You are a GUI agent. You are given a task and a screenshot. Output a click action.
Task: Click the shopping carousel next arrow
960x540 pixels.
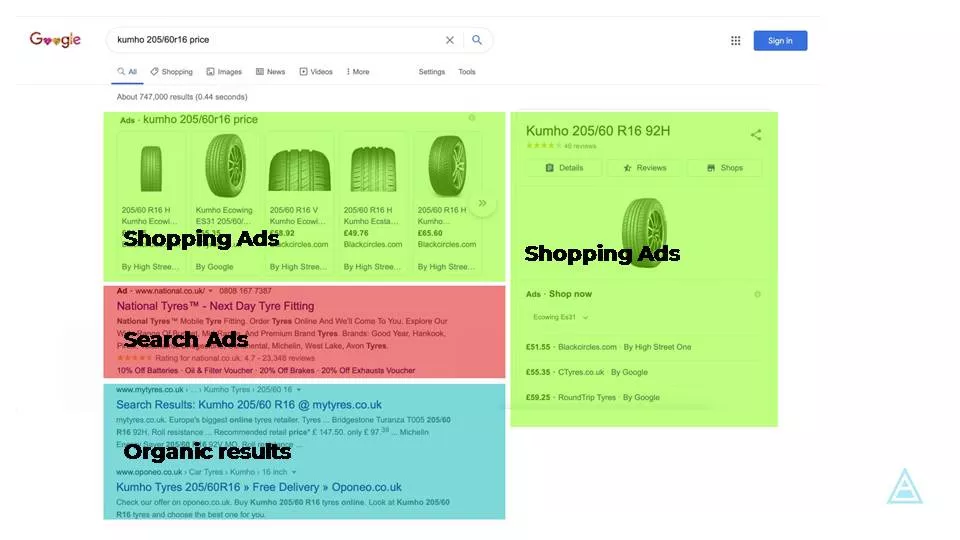point(482,203)
